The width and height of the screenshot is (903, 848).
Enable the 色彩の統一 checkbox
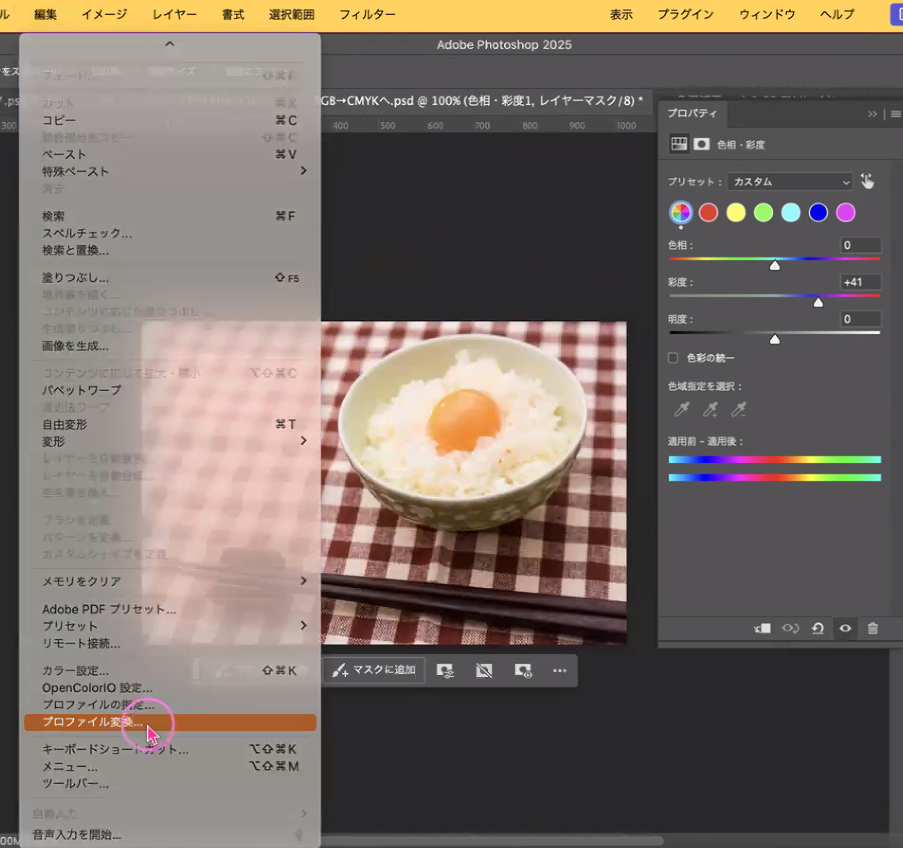pyautogui.click(x=673, y=358)
